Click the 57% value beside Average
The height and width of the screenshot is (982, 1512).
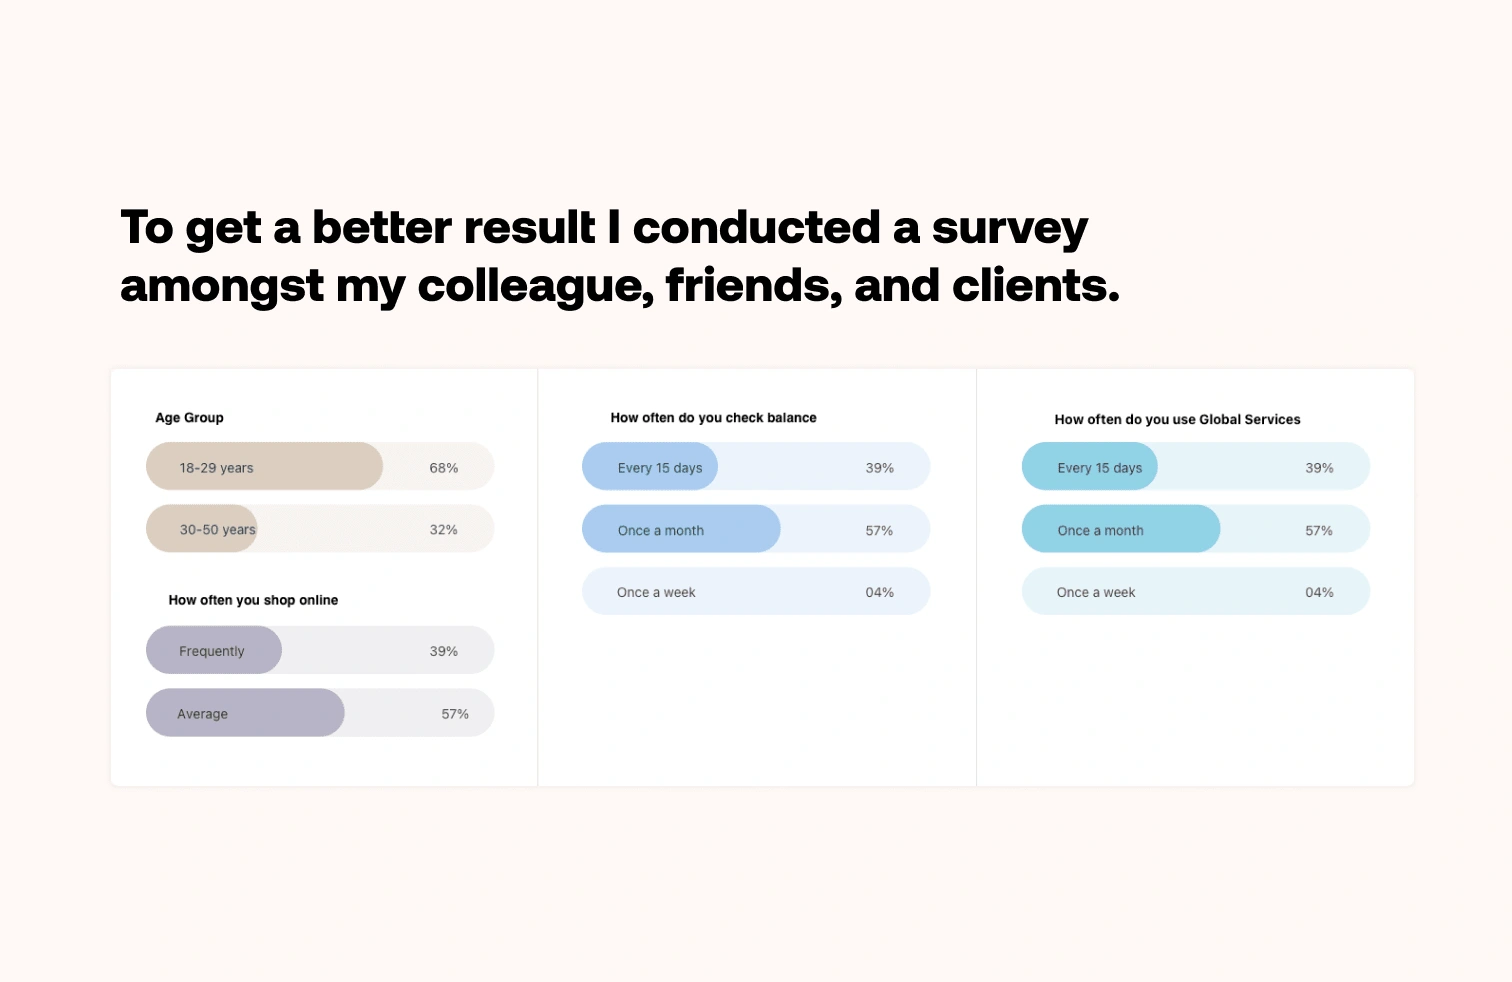455,714
